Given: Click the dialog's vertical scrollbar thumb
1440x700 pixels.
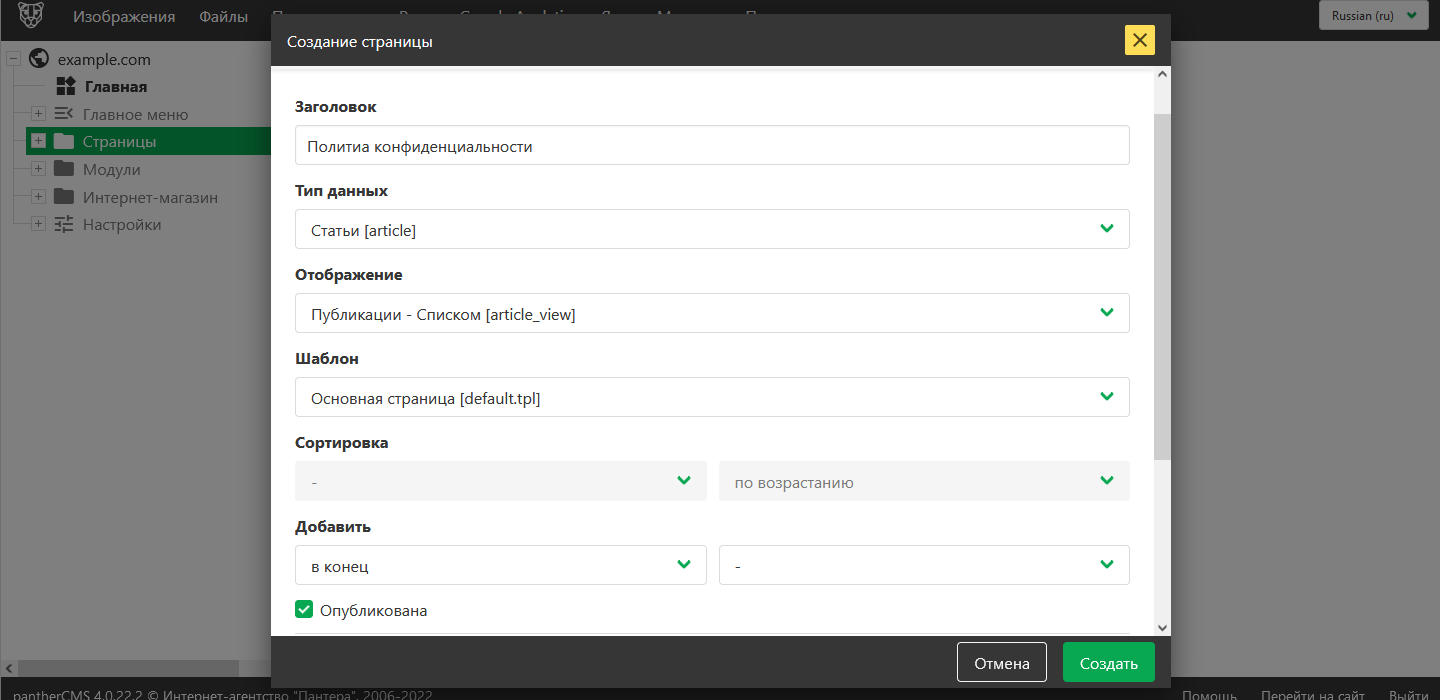Looking at the screenshot, I should click(x=1161, y=285).
